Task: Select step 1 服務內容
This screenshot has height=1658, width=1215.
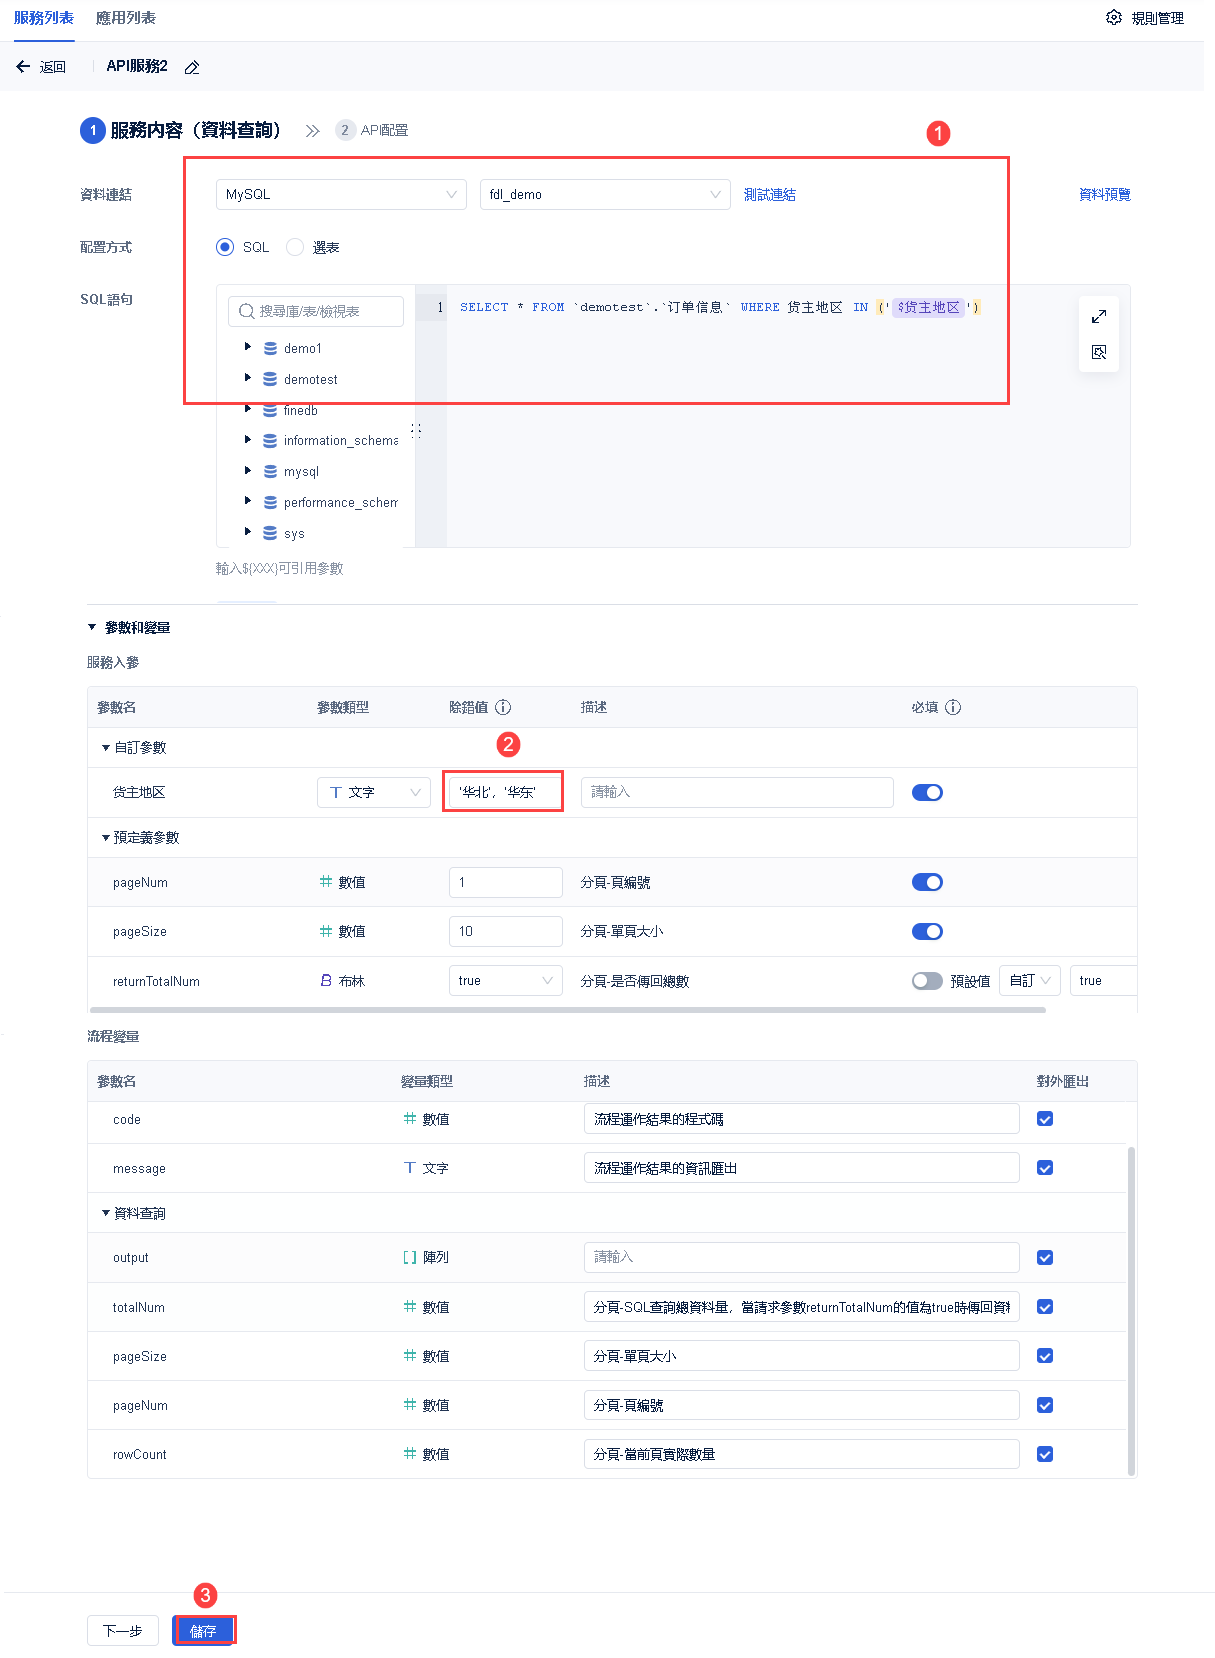Action: 181,130
